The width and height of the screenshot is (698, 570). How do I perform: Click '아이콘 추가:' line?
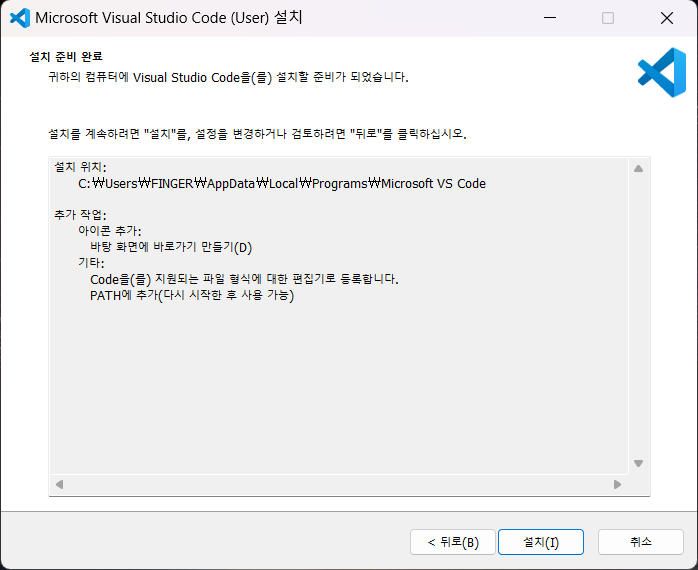click(x=110, y=231)
